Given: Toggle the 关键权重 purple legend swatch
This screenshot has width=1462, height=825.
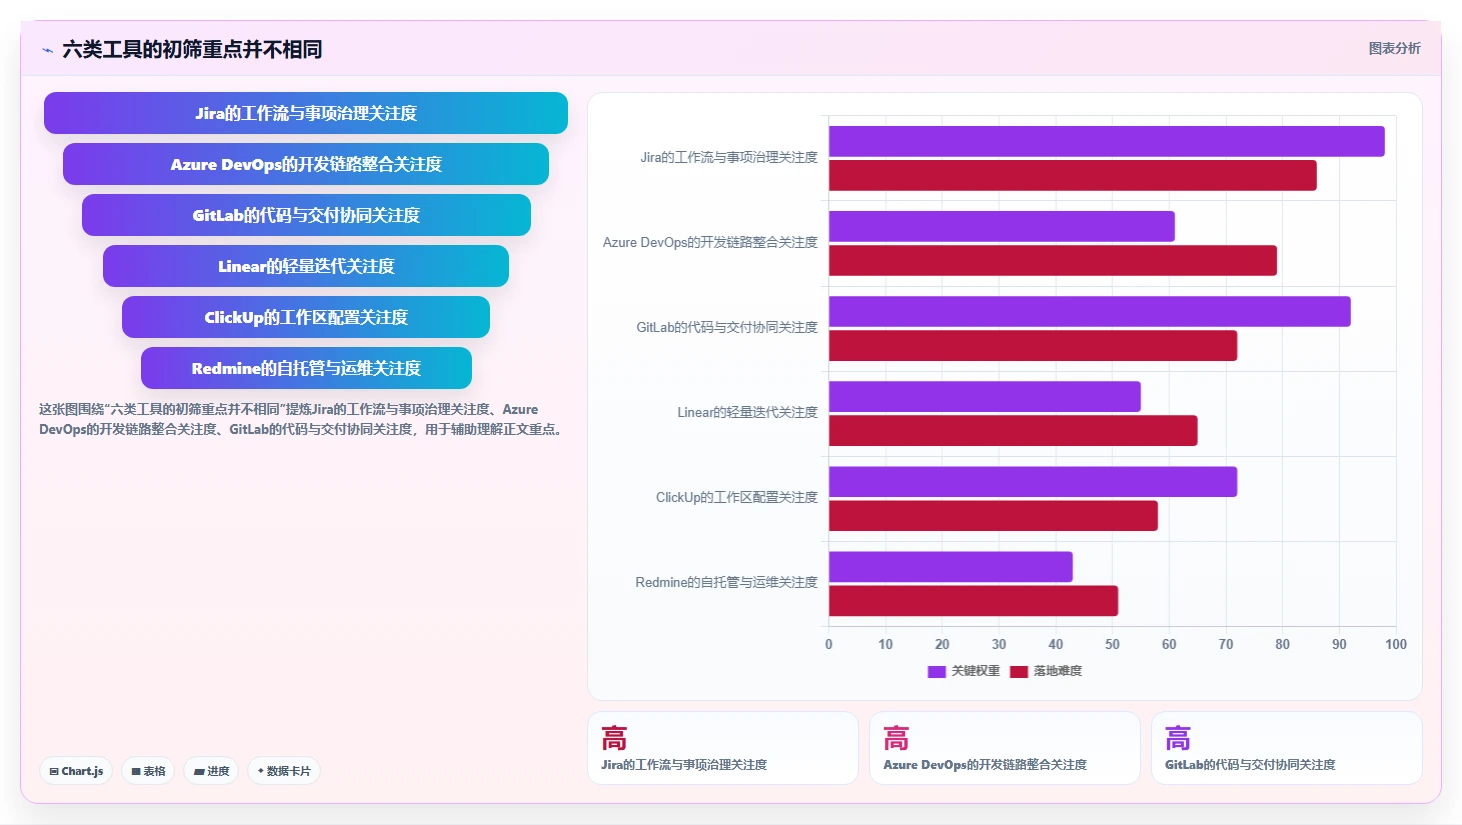Looking at the screenshot, I should click(x=937, y=671).
